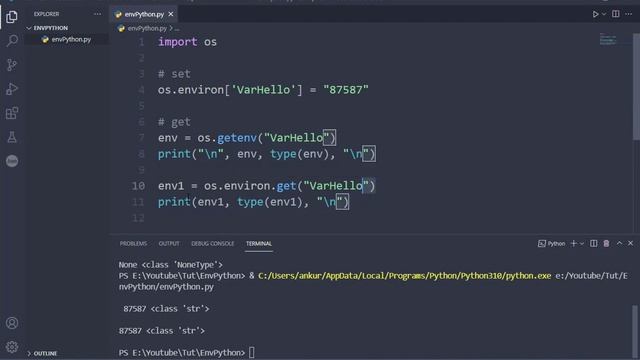The height and width of the screenshot is (360, 640).
Task: Click the EXPLORER panel title
Action: (x=46, y=14)
